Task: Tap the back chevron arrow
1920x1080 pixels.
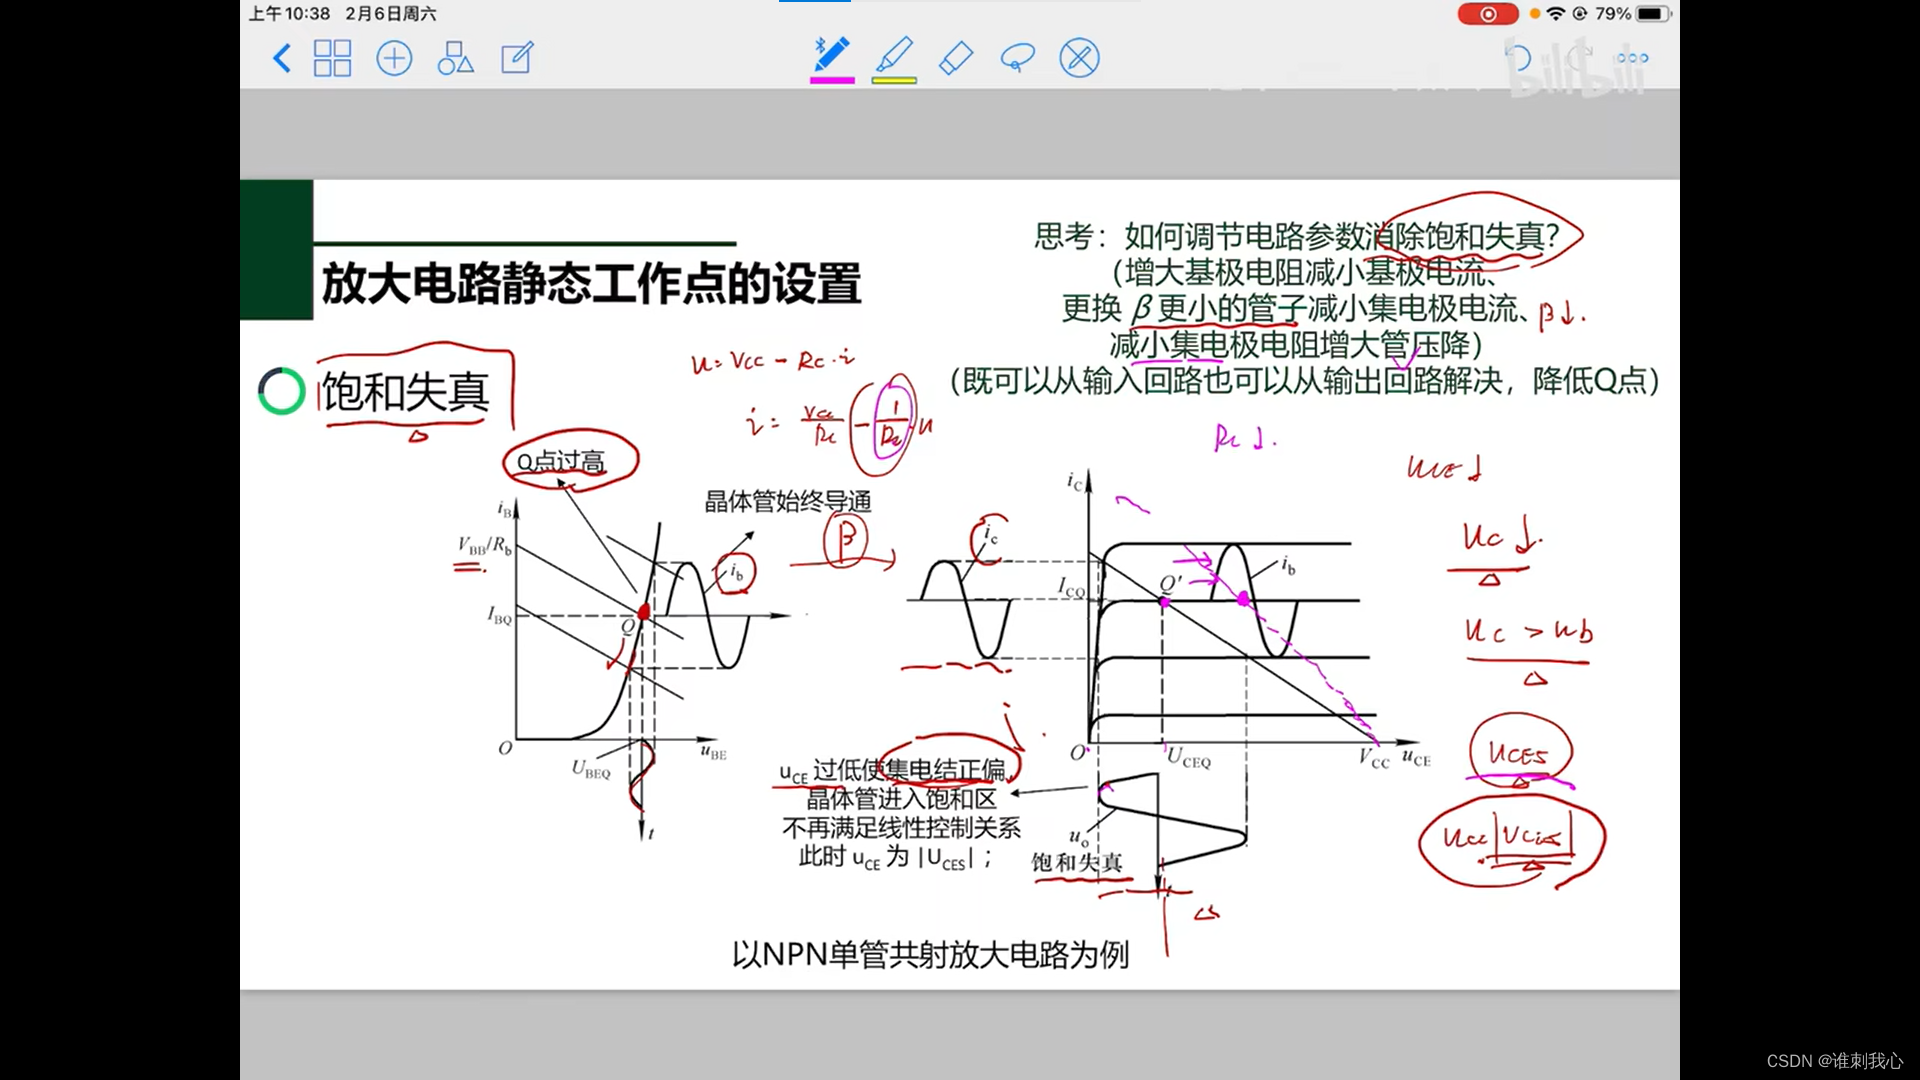Action: tap(282, 58)
